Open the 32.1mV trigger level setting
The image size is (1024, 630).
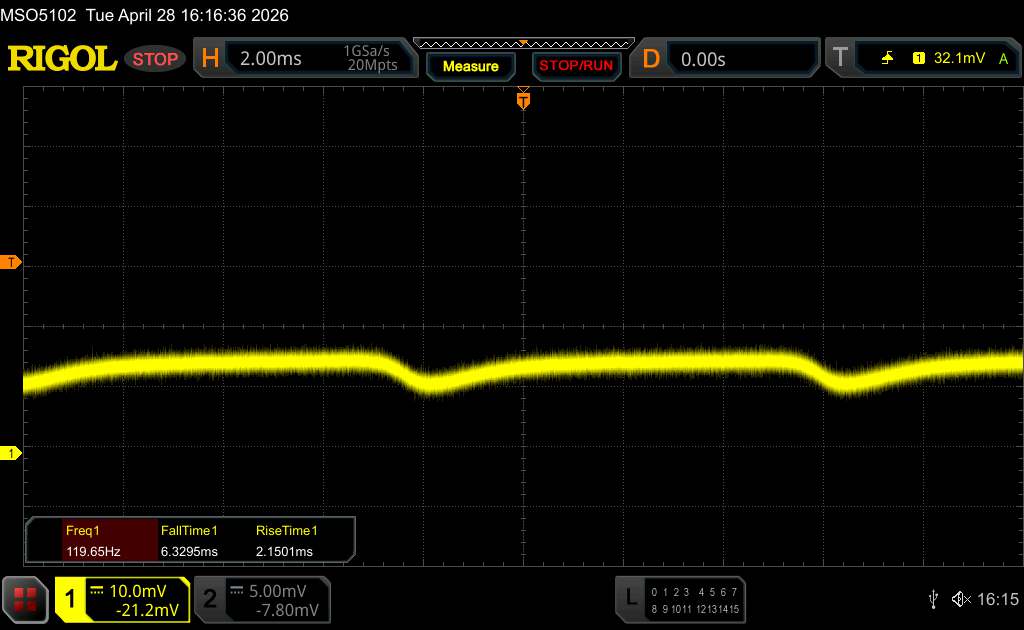tap(959, 58)
